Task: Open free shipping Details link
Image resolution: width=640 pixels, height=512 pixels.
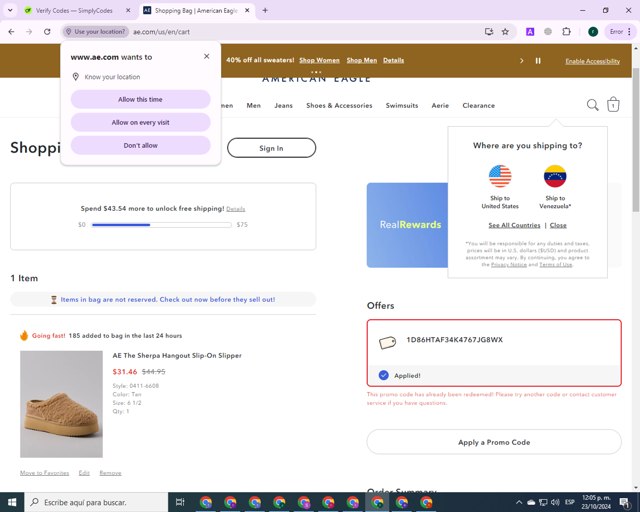Action: (x=236, y=209)
